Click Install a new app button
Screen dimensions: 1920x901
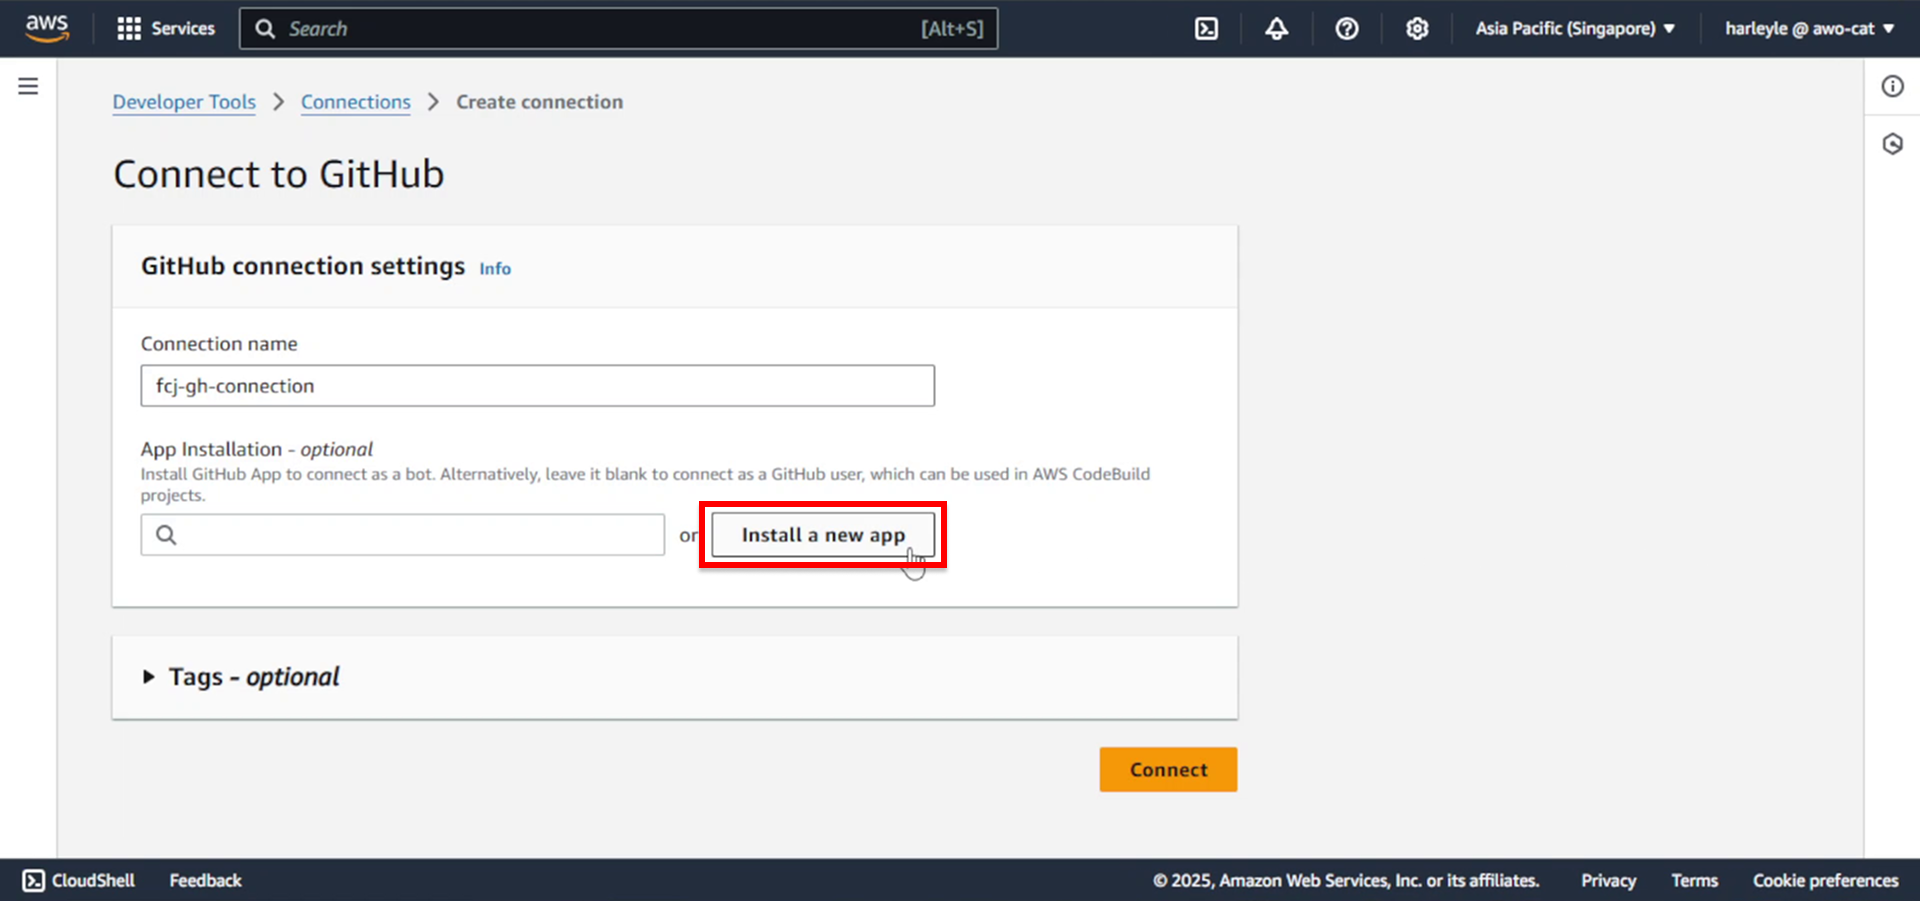coord(823,535)
